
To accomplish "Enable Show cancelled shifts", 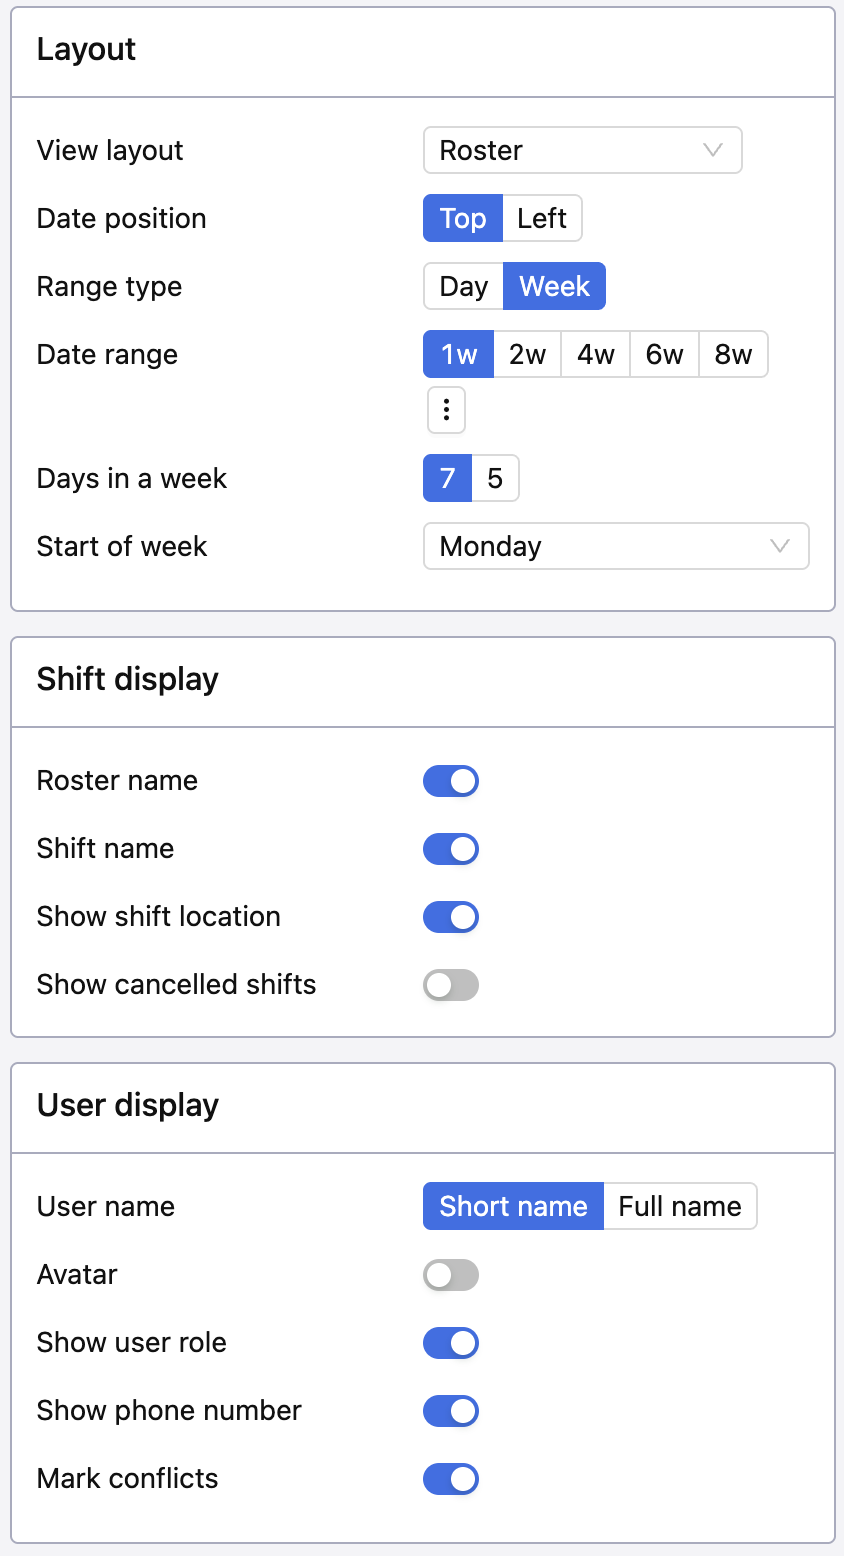I will (451, 985).
